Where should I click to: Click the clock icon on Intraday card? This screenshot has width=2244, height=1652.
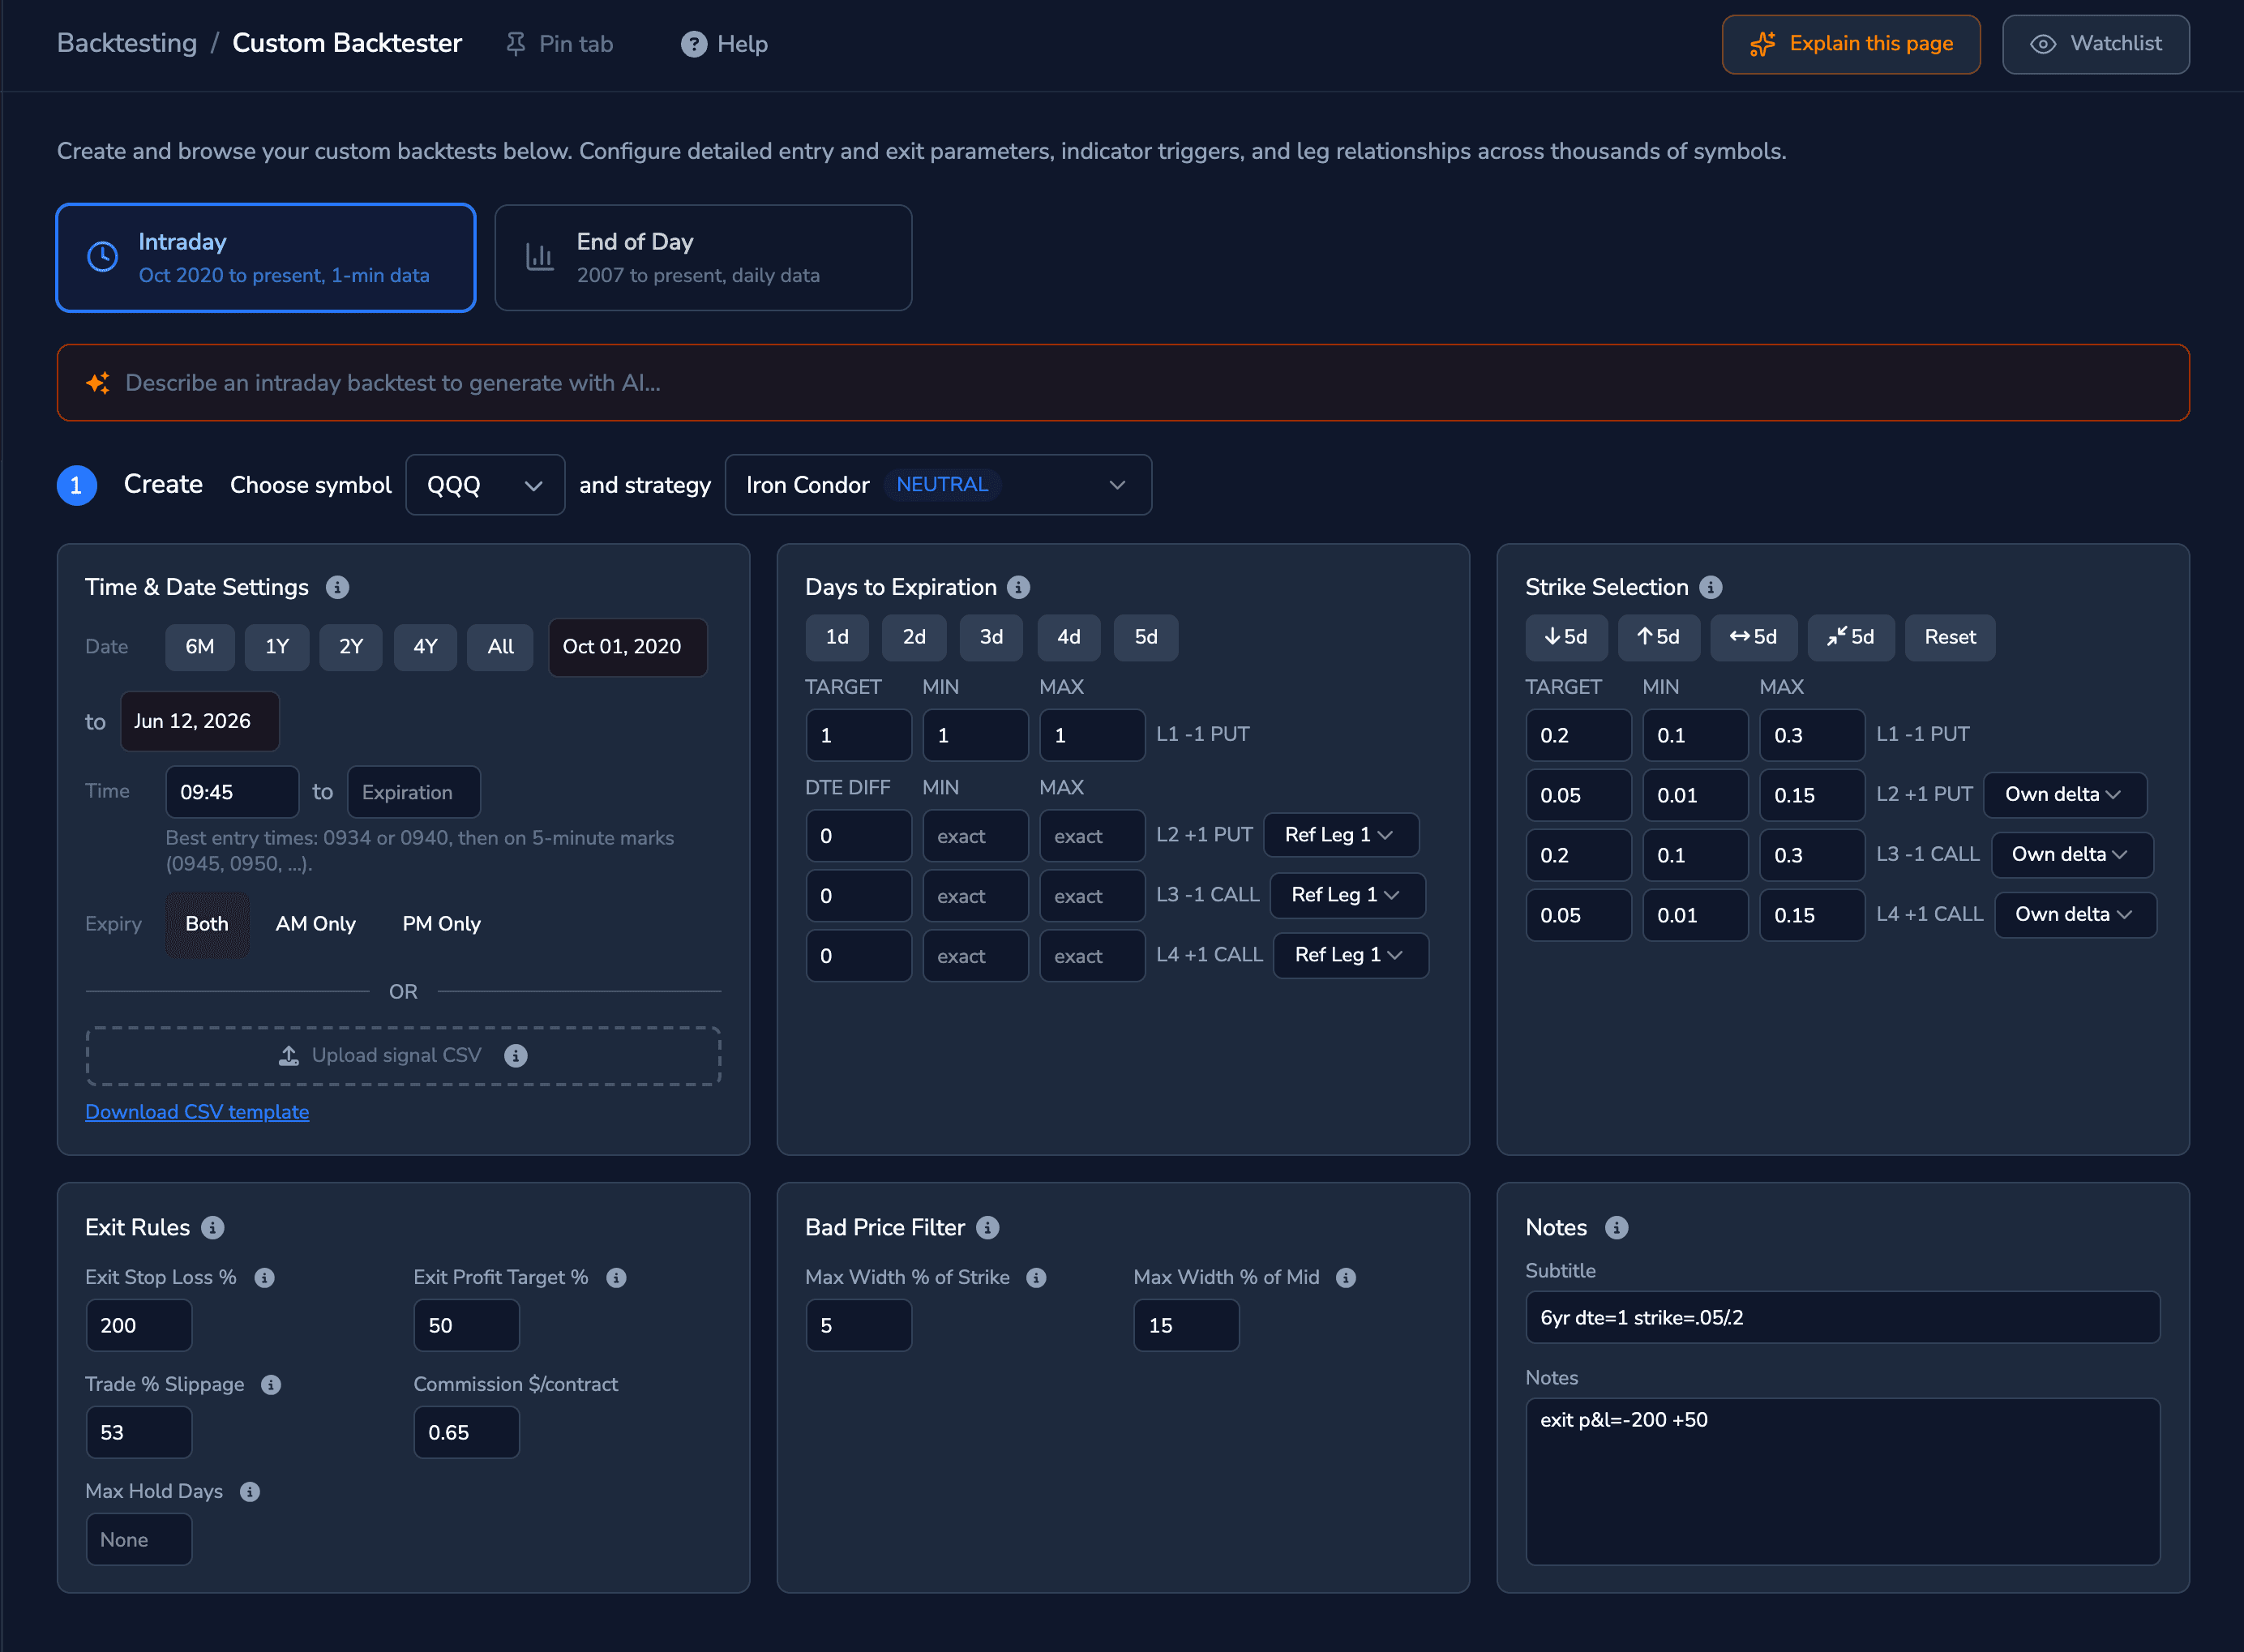[102, 257]
